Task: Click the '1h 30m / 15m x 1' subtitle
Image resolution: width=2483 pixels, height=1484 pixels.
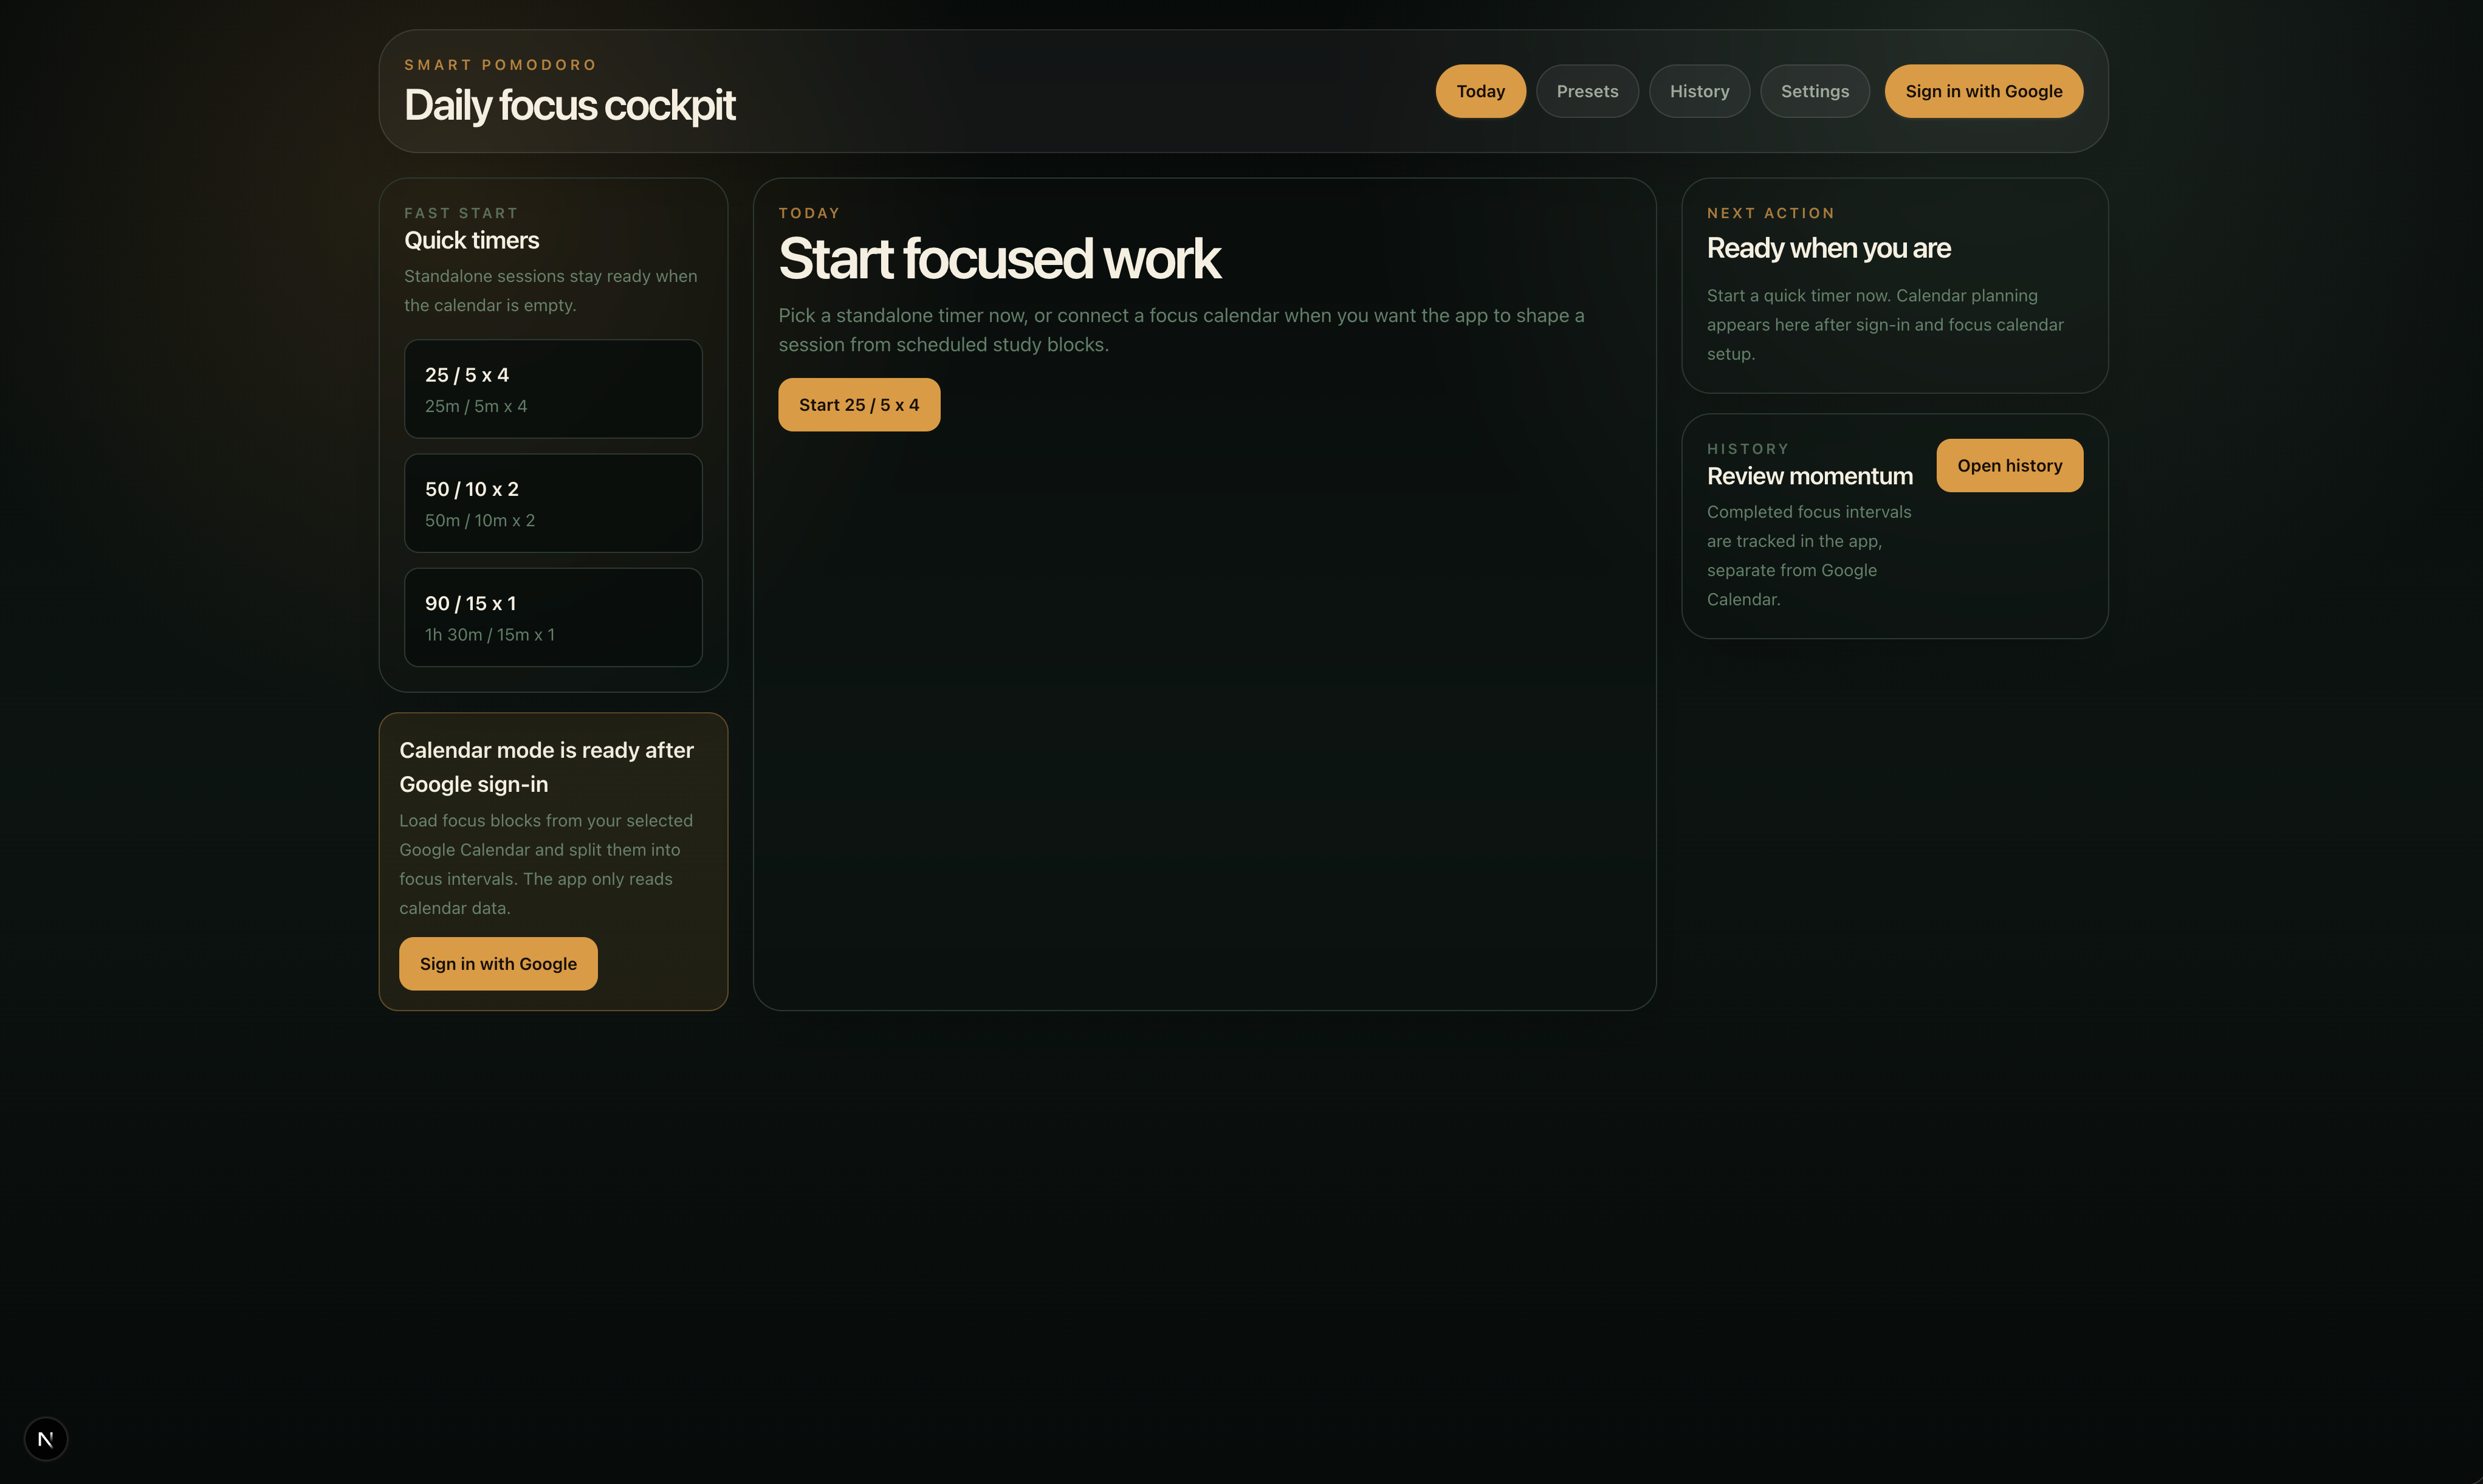Action: point(489,635)
